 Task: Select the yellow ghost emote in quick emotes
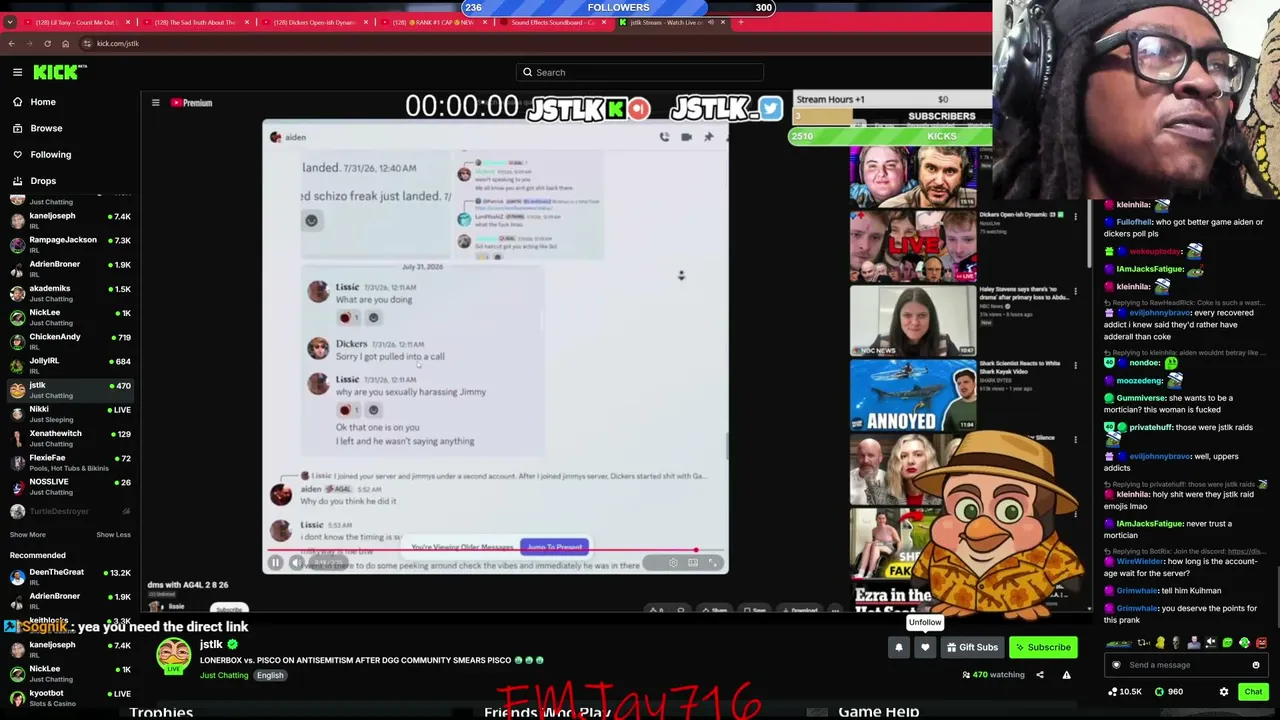point(1159,643)
